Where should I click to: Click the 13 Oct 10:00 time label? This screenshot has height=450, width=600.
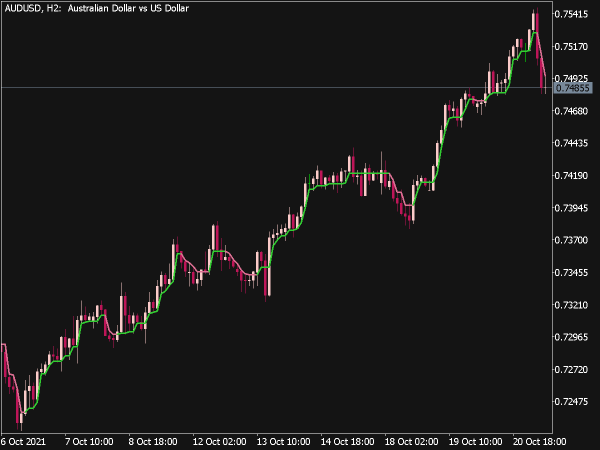tap(283, 441)
